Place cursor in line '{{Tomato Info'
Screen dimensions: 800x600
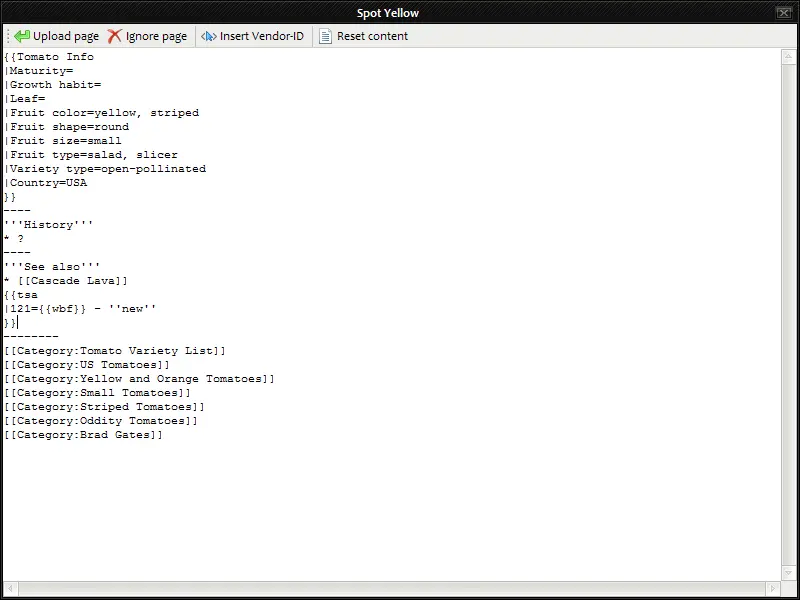(x=49, y=57)
